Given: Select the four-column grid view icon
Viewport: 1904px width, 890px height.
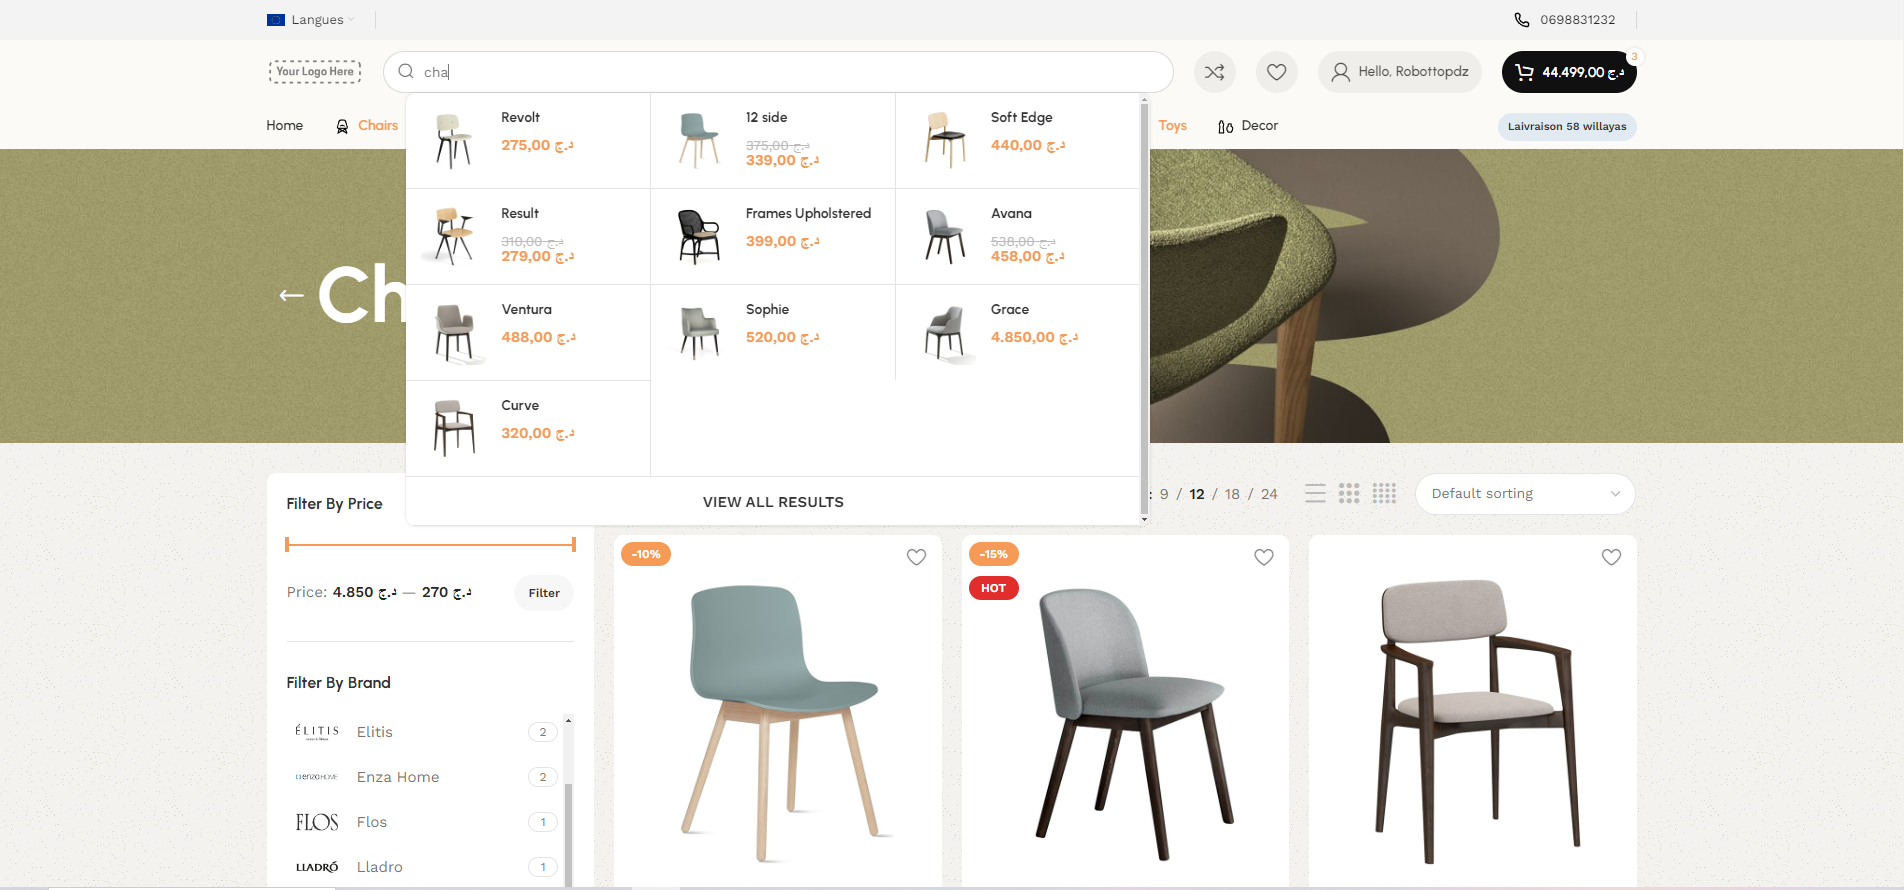Looking at the screenshot, I should [1384, 494].
